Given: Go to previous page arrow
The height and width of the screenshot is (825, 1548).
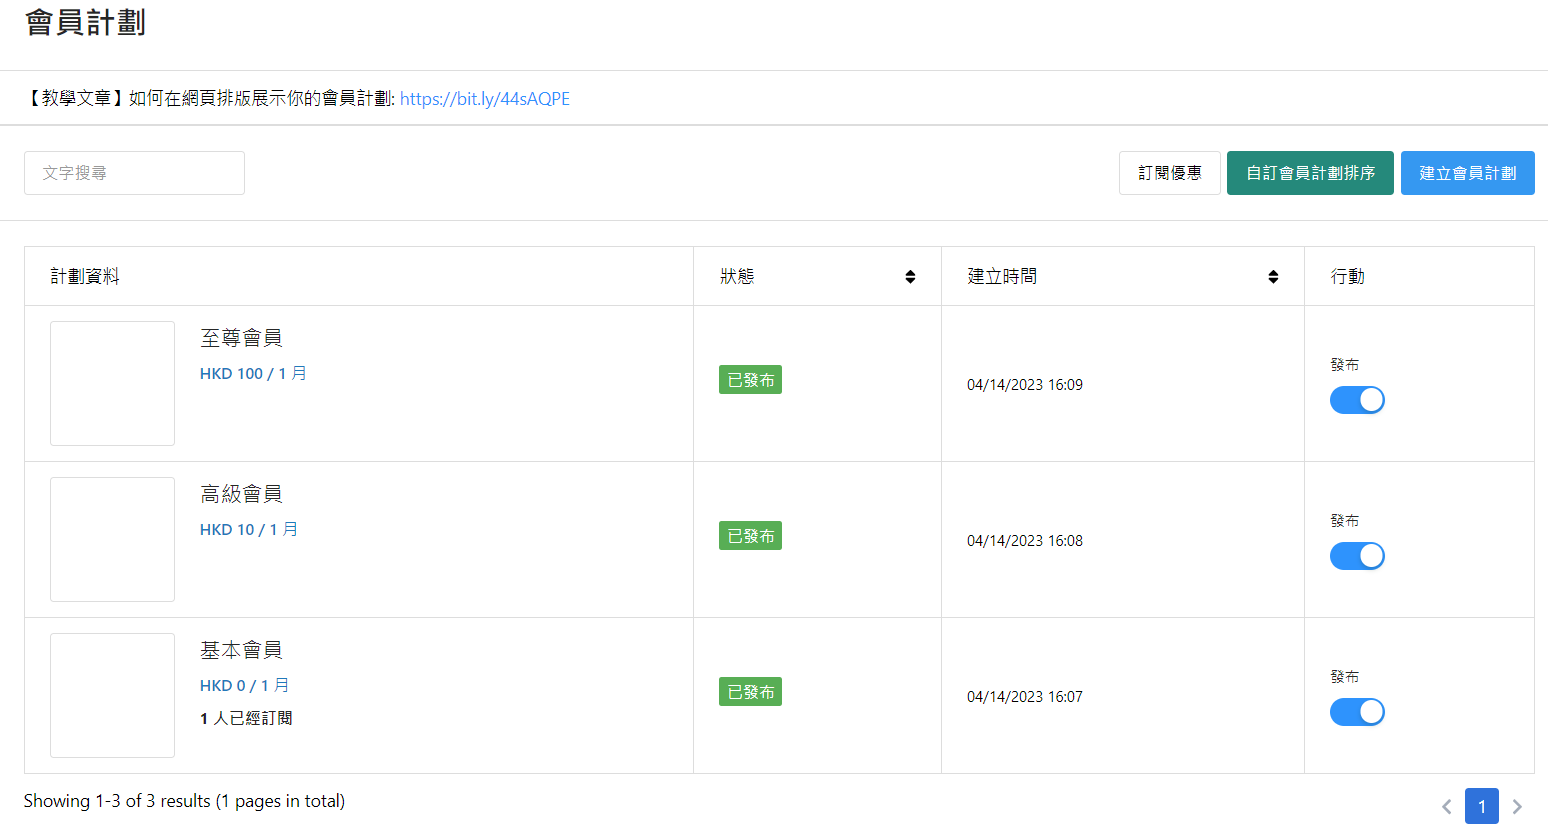Looking at the screenshot, I should 1446,806.
